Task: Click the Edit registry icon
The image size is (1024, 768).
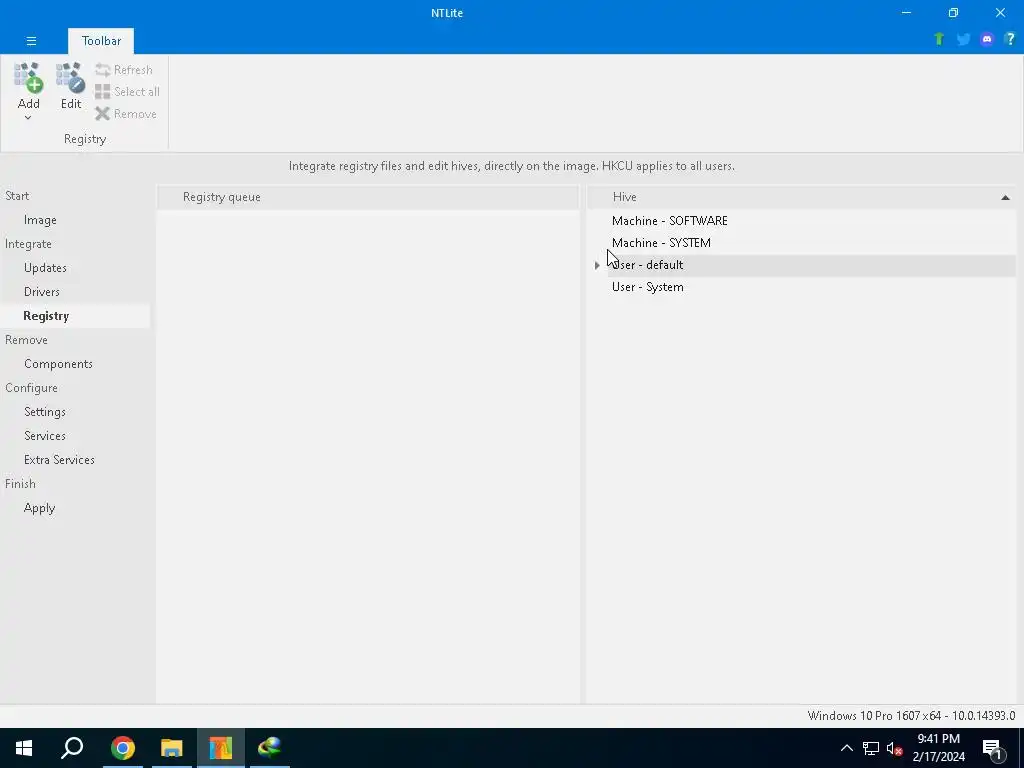Action: 71,78
